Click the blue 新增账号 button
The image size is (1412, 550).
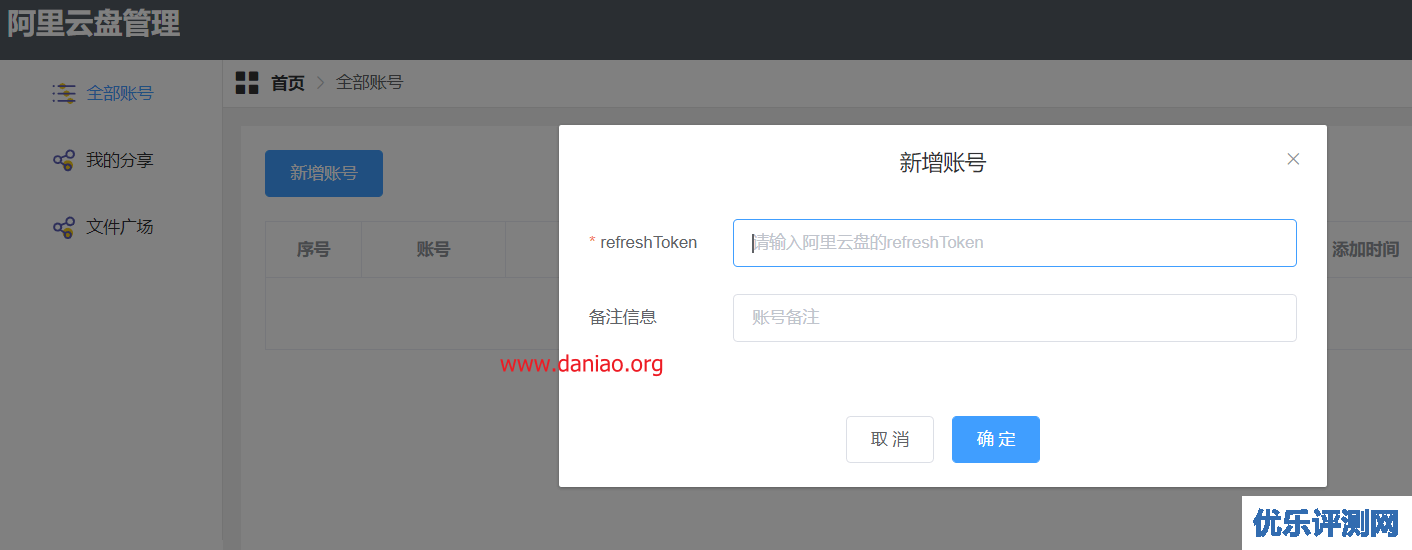[324, 173]
